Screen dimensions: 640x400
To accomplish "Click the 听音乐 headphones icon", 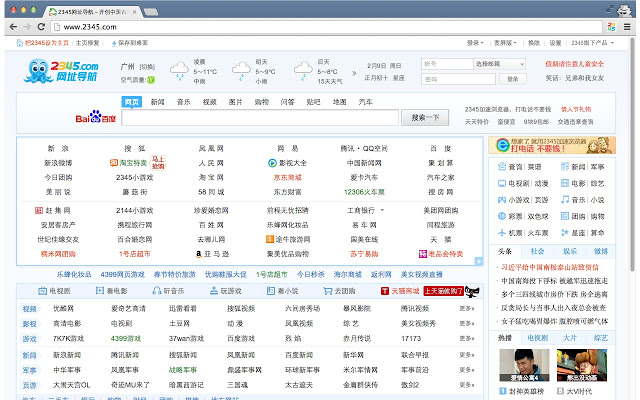I will 156,291.
